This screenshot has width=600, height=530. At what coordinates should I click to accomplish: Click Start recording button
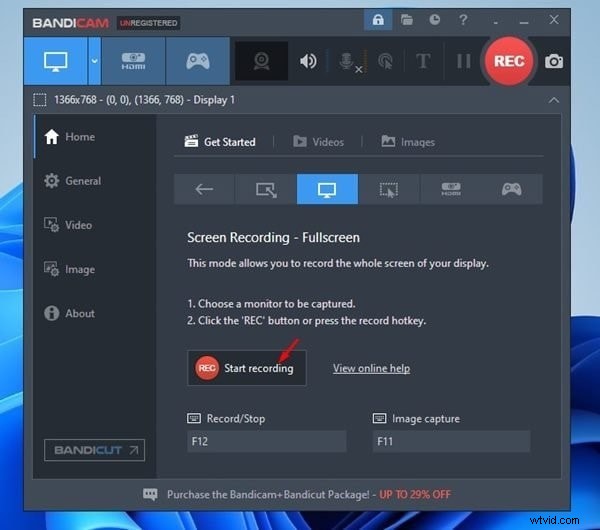pos(247,368)
